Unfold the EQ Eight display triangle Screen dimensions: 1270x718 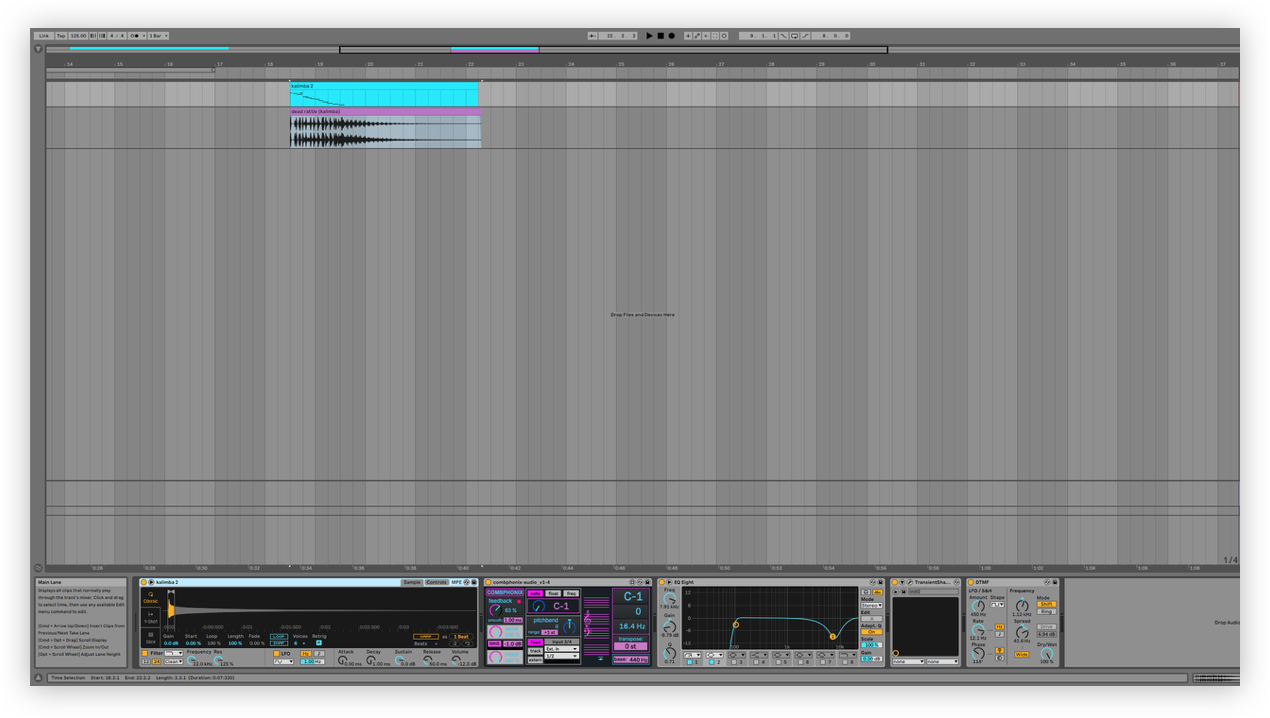[669, 582]
